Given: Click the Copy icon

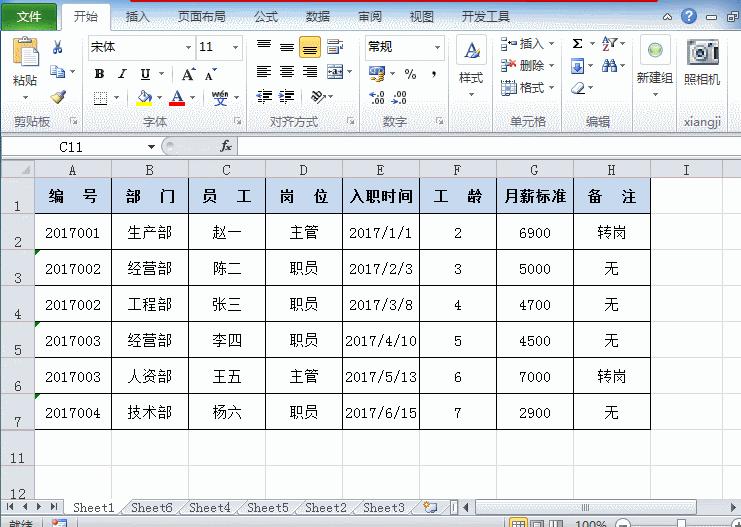Looking at the screenshot, I should click(58, 72).
